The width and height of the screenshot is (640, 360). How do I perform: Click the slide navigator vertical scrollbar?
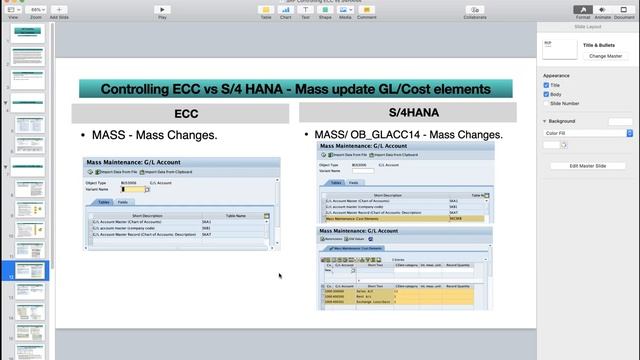coord(52,147)
